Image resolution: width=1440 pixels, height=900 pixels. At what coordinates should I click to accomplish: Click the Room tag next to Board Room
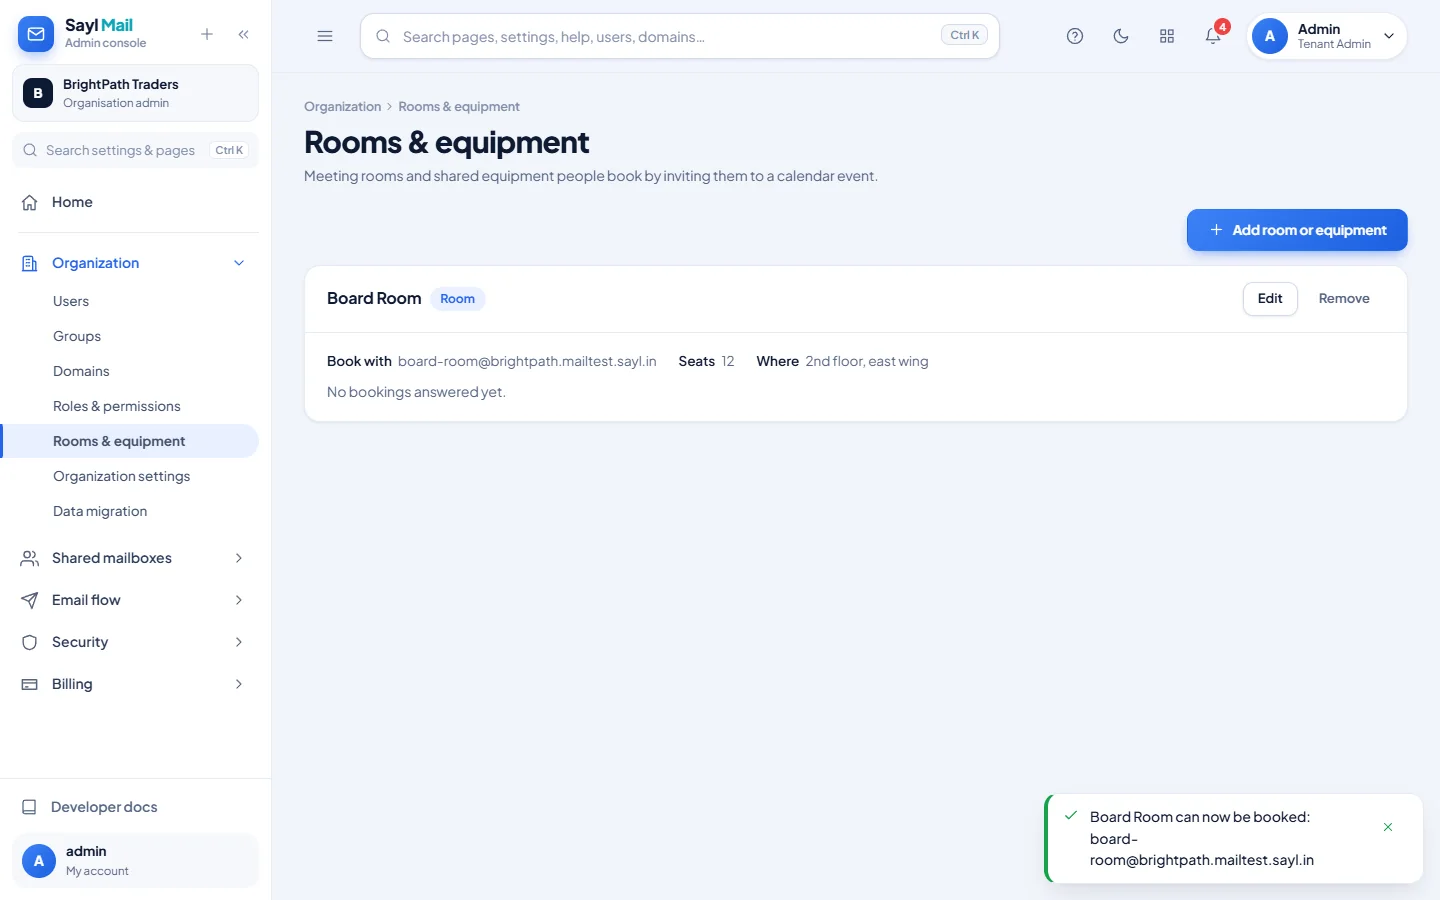coord(458,299)
